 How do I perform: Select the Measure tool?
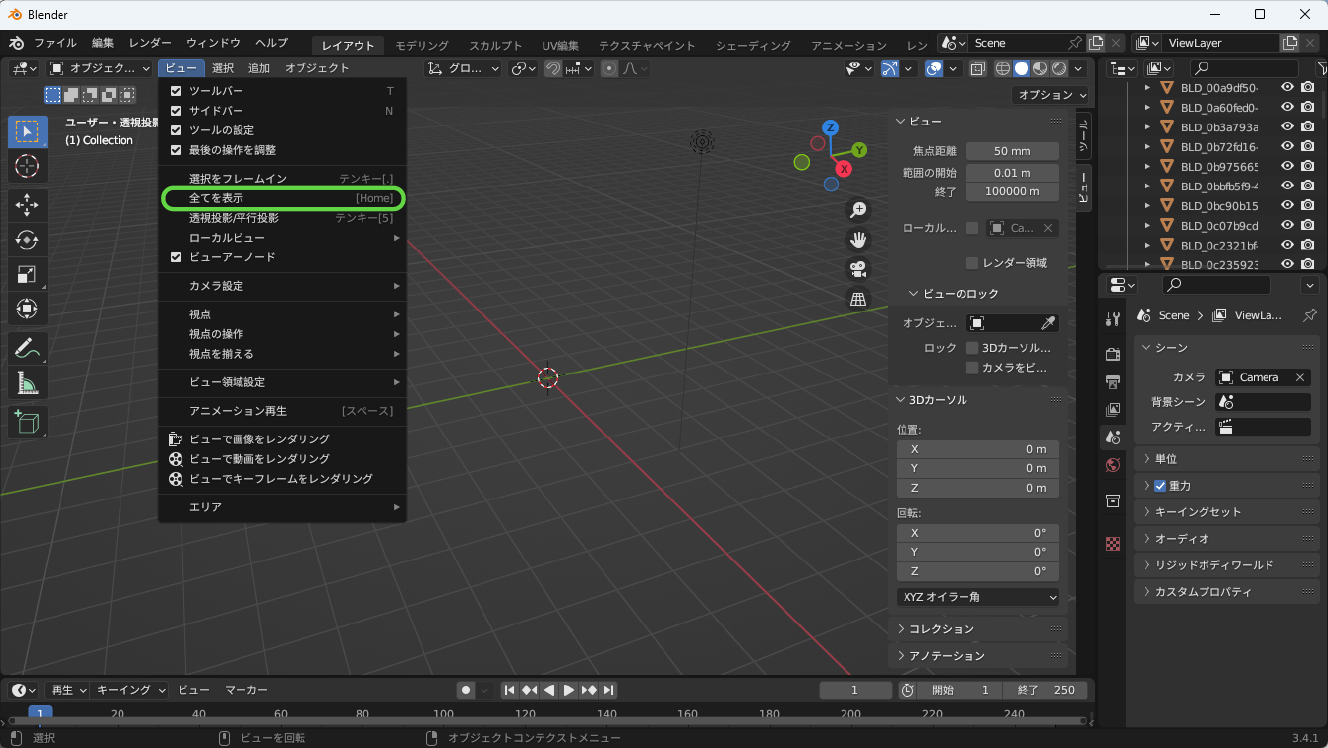click(x=27, y=383)
